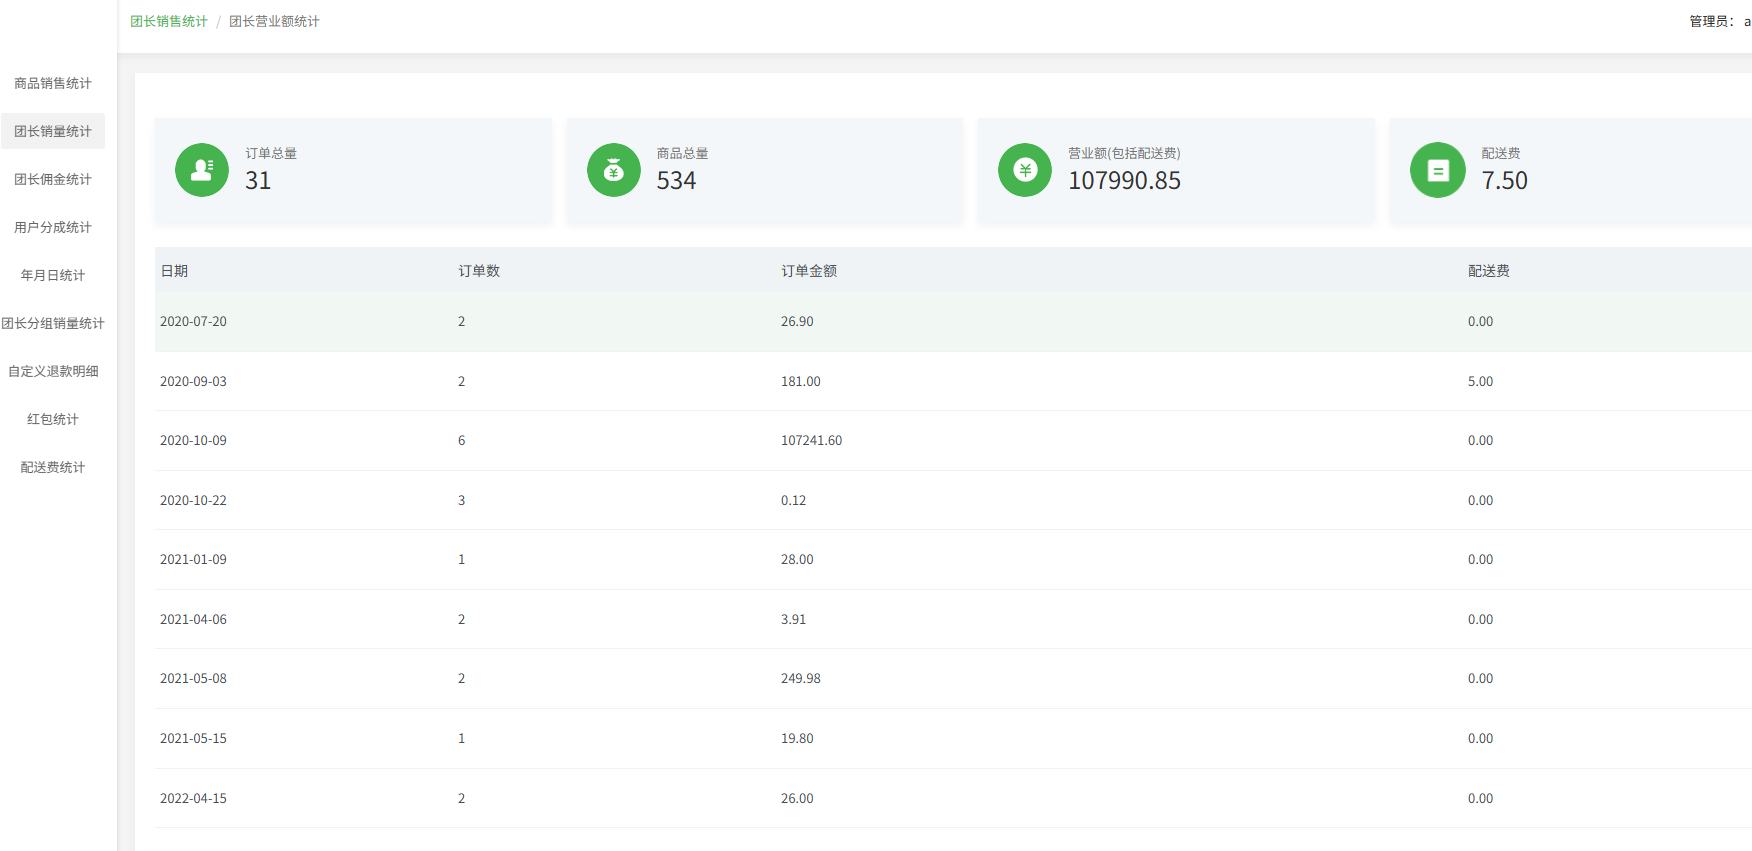Select 团长销量统计 sidebar item
The image size is (1752, 851).
tap(53, 131)
